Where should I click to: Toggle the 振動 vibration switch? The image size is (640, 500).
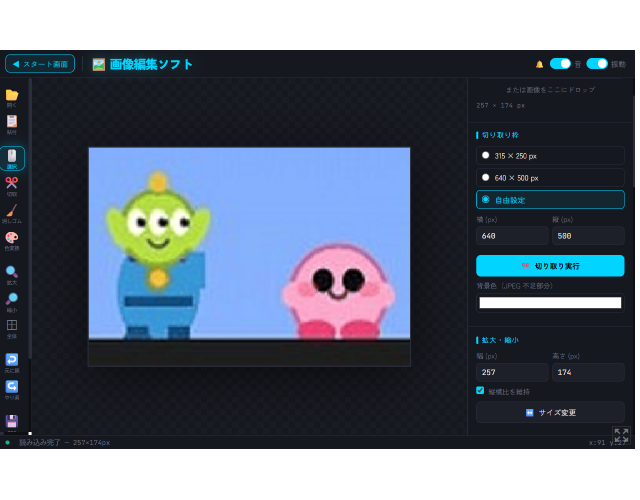597,64
